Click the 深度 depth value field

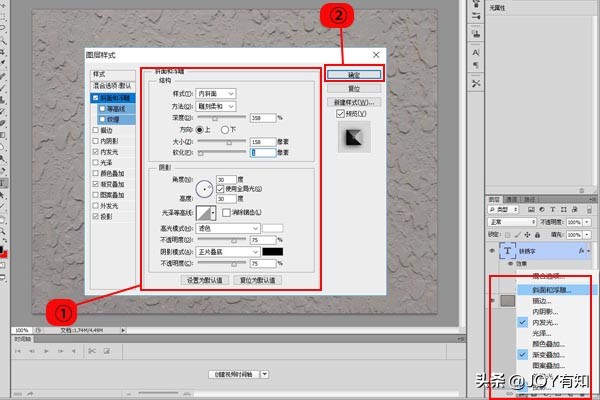(x=263, y=118)
